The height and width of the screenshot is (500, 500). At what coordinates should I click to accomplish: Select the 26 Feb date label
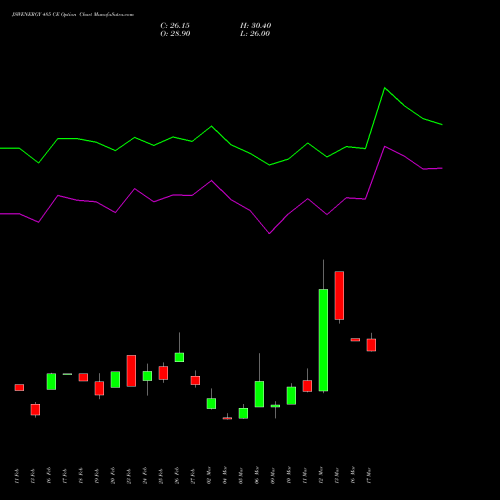pyautogui.click(x=177, y=476)
